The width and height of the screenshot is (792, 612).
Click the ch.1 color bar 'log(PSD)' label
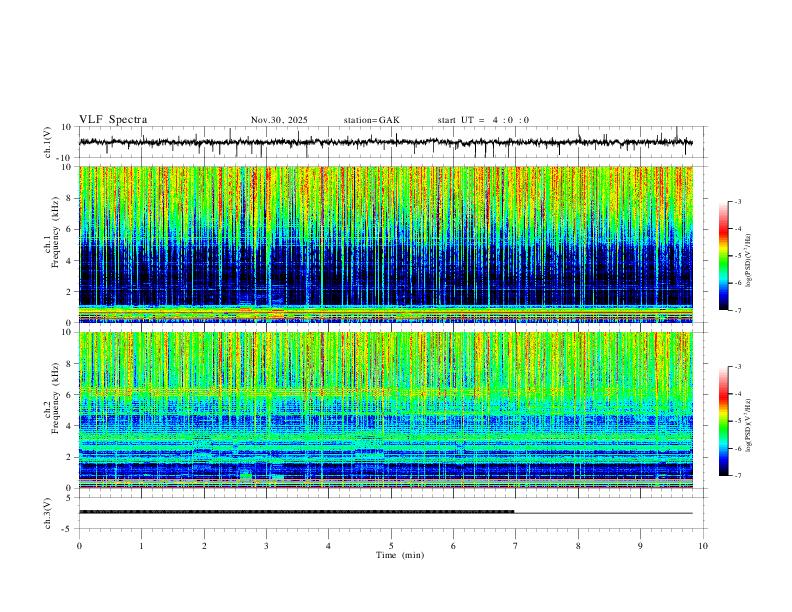coord(749,260)
